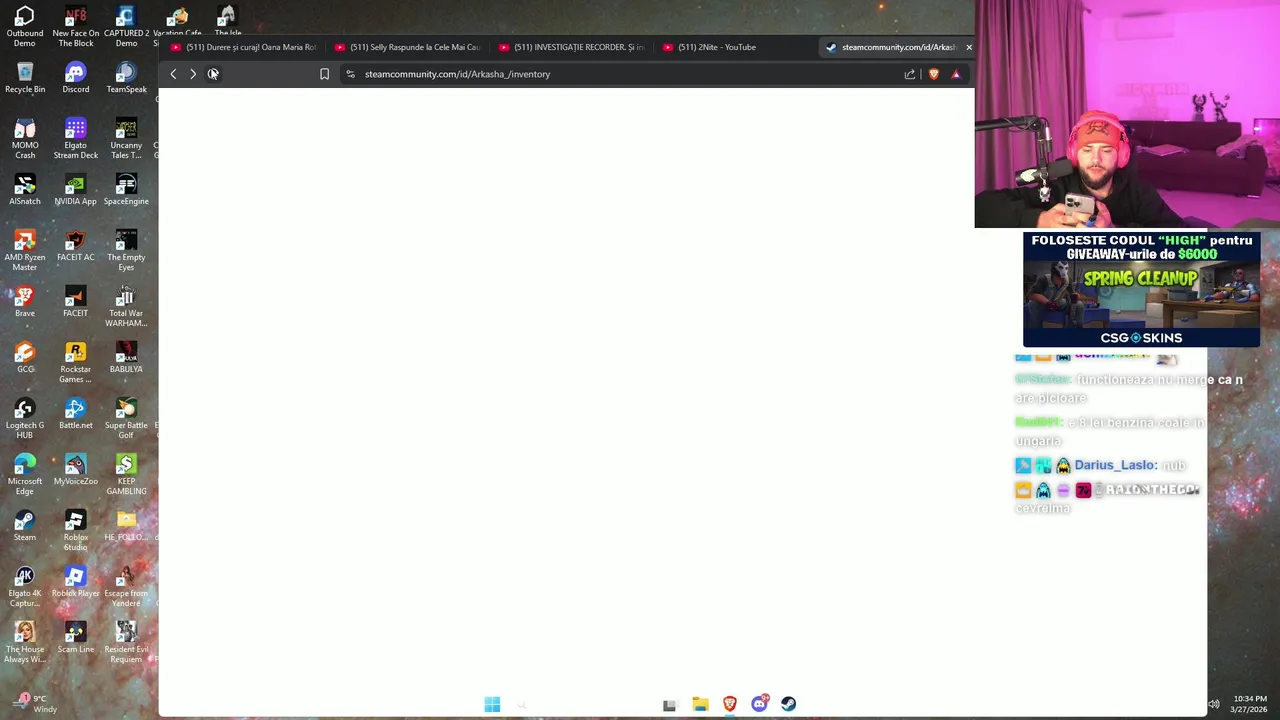Switch to 'INVESTIGAȚIE RECORDER' tab

(x=572, y=47)
